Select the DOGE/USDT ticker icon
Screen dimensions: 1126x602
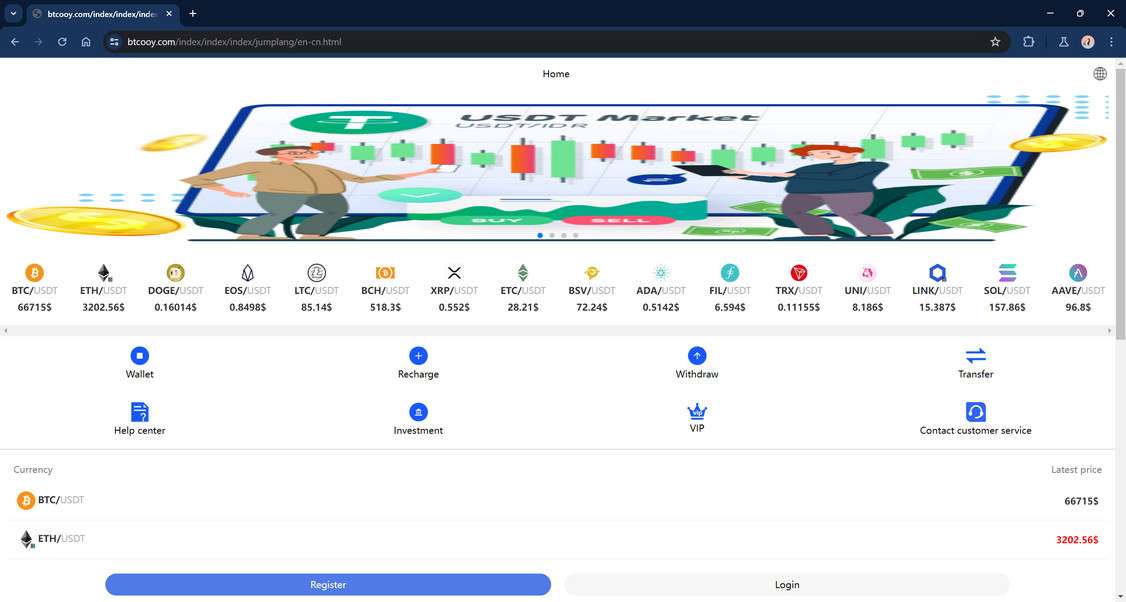(x=175, y=273)
